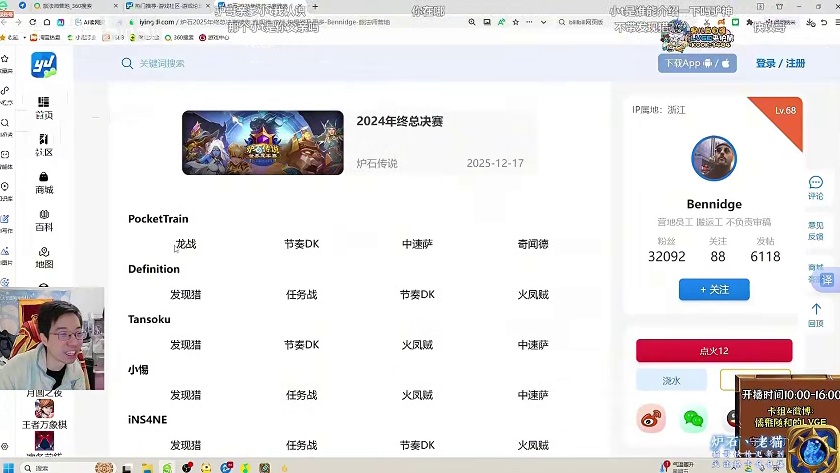Viewport: 840px width, 473px height.
Task: Share the article to Weibo
Action: pos(650,418)
